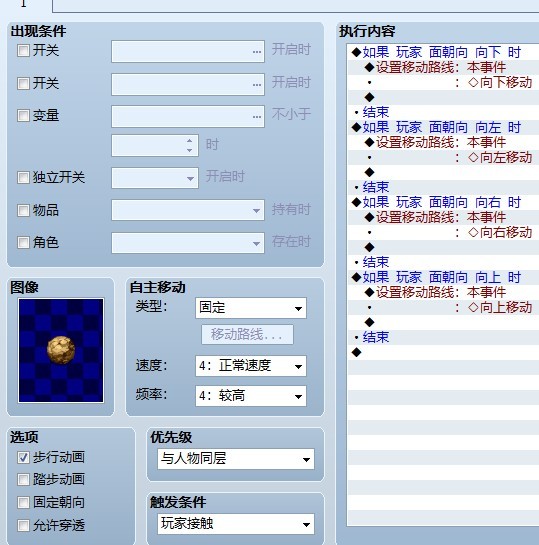This screenshot has width=539, height=545.
Task: Open the 频率 dropdown showing 较高
Action: pyautogui.click(x=251, y=396)
